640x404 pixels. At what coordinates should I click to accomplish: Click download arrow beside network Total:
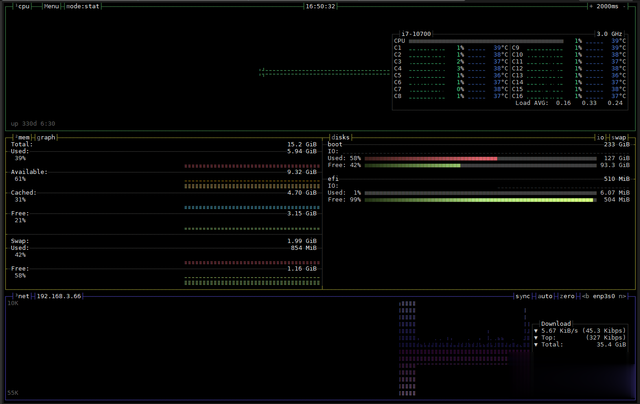(536, 345)
